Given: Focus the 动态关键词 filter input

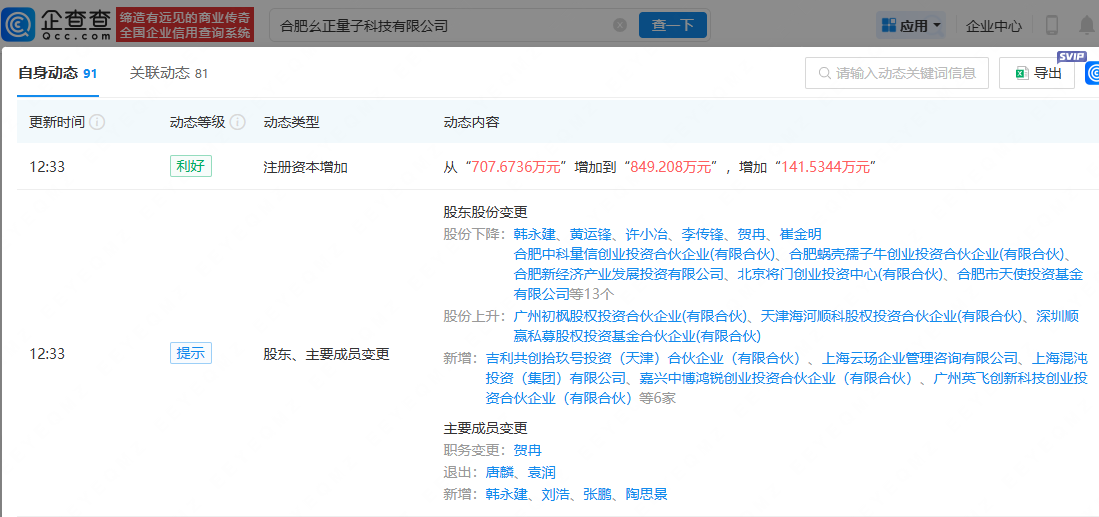Looking at the screenshot, I should [906, 73].
